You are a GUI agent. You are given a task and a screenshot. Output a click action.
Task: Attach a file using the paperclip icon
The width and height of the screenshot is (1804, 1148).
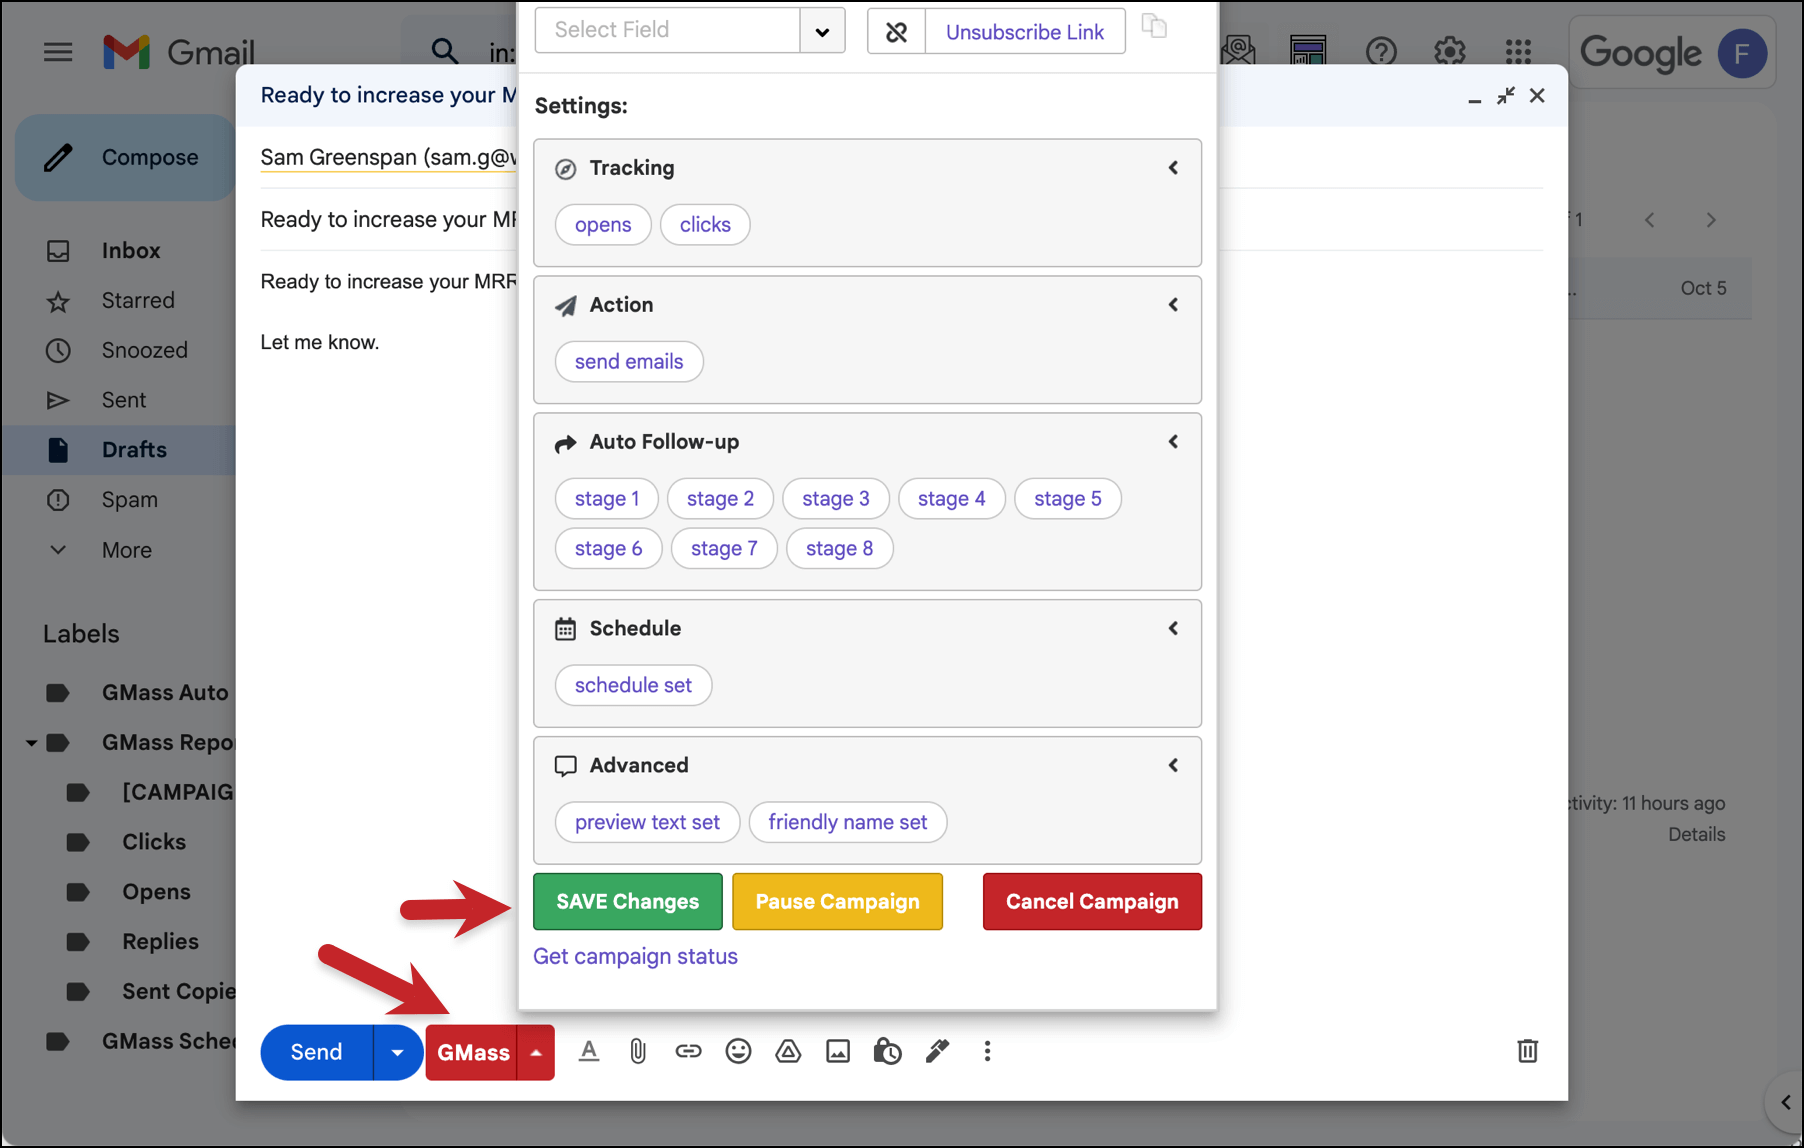[638, 1051]
